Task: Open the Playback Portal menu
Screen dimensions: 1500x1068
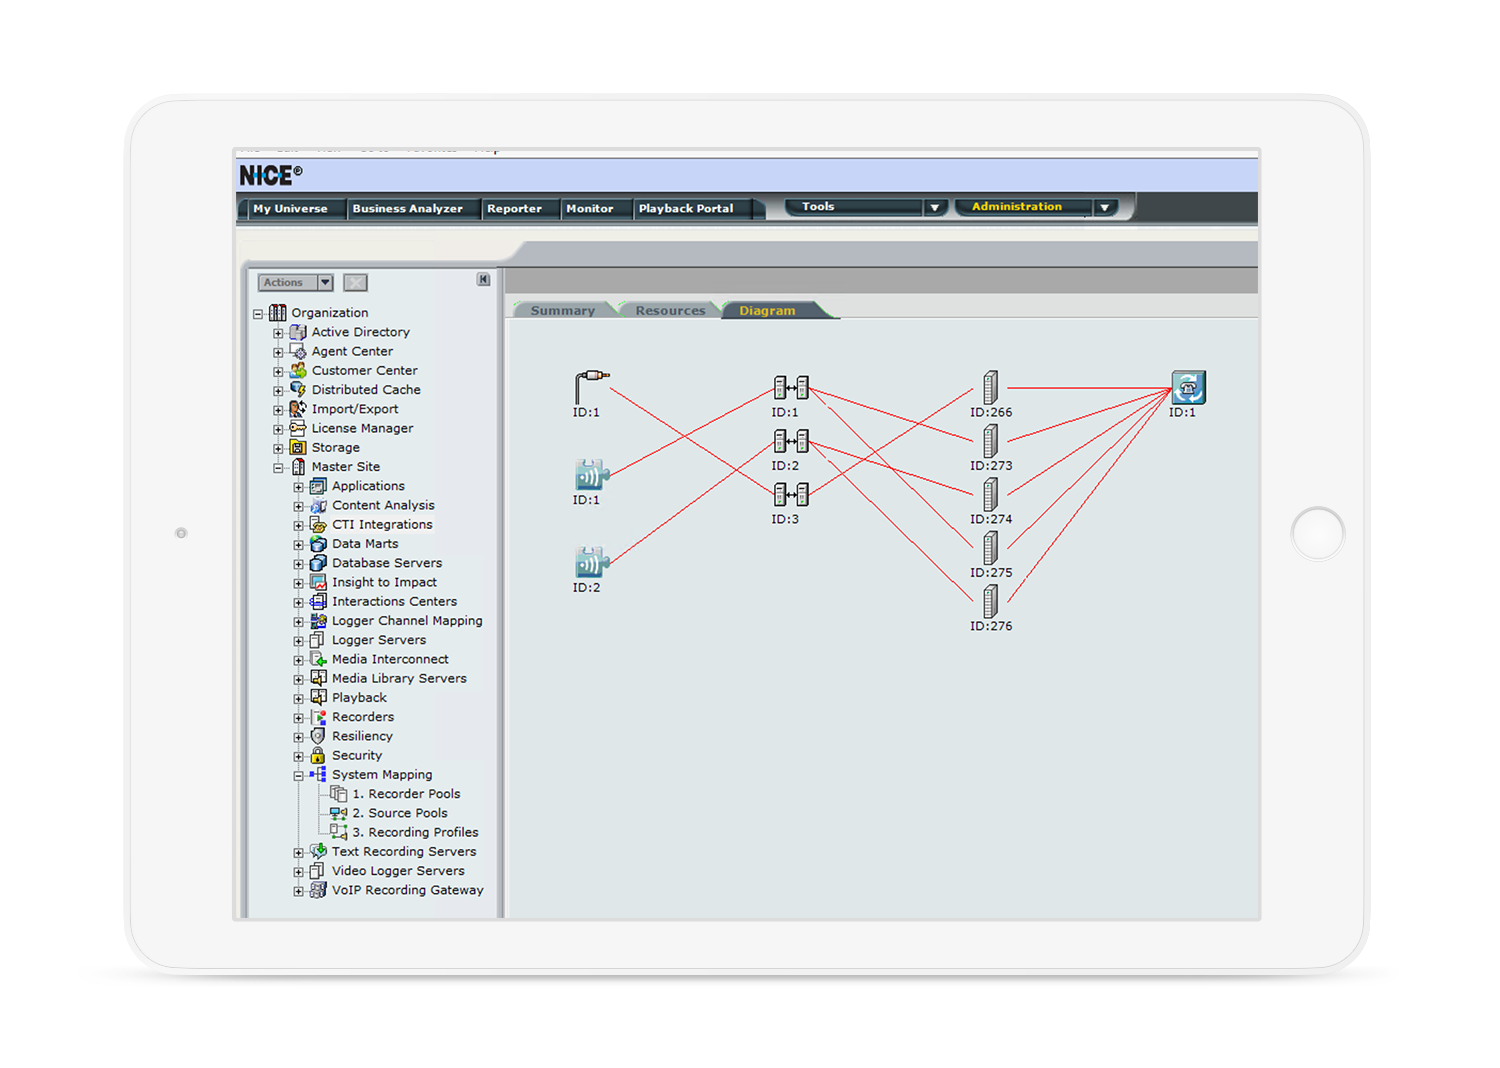Action: coord(686,208)
